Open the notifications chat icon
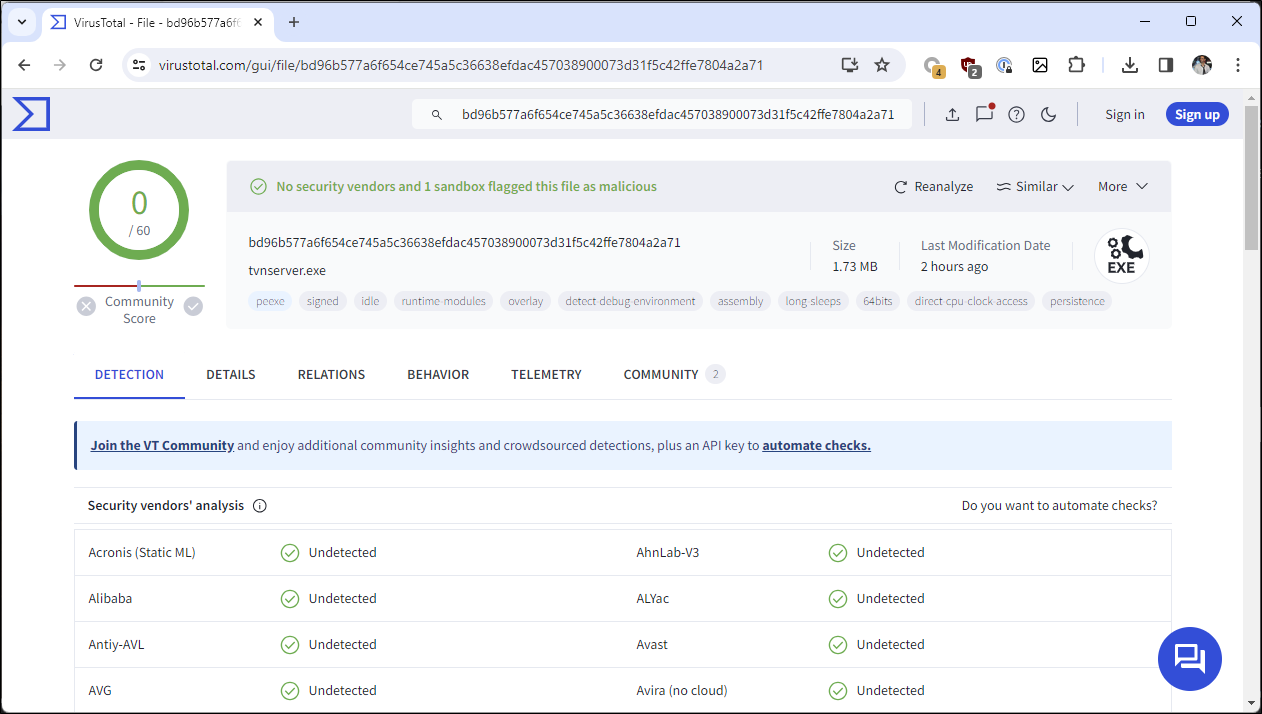Viewport: 1262px width, 714px height. coord(984,114)
